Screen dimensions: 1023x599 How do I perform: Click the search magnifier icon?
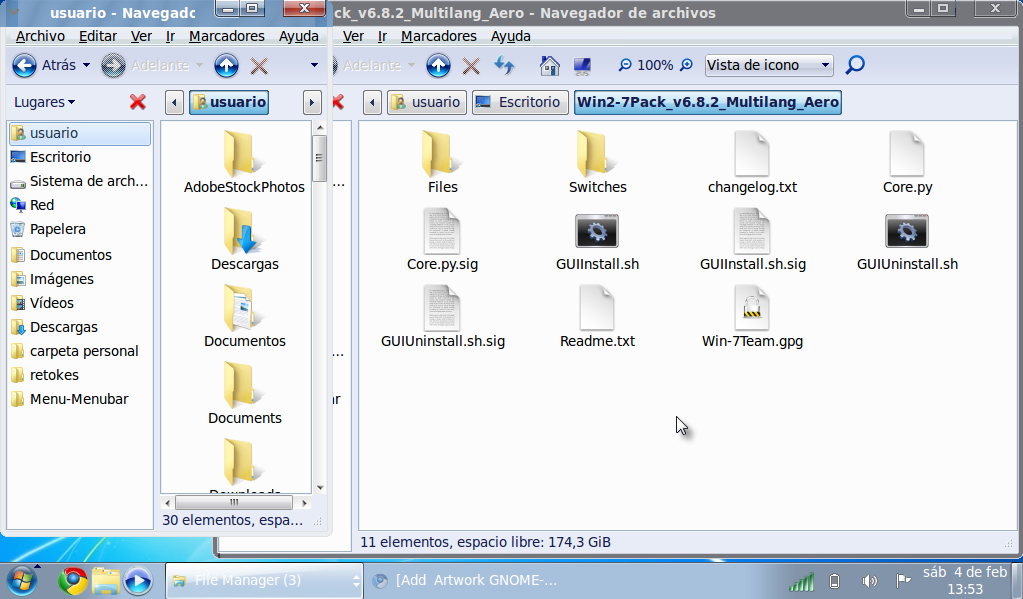(x=855, y=65)
